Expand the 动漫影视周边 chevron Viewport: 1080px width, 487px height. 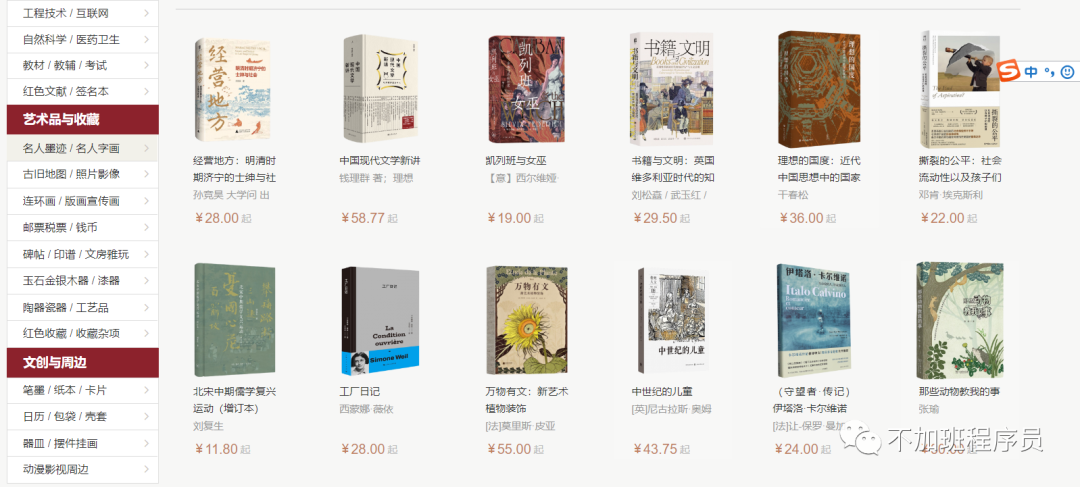point(147,470)
